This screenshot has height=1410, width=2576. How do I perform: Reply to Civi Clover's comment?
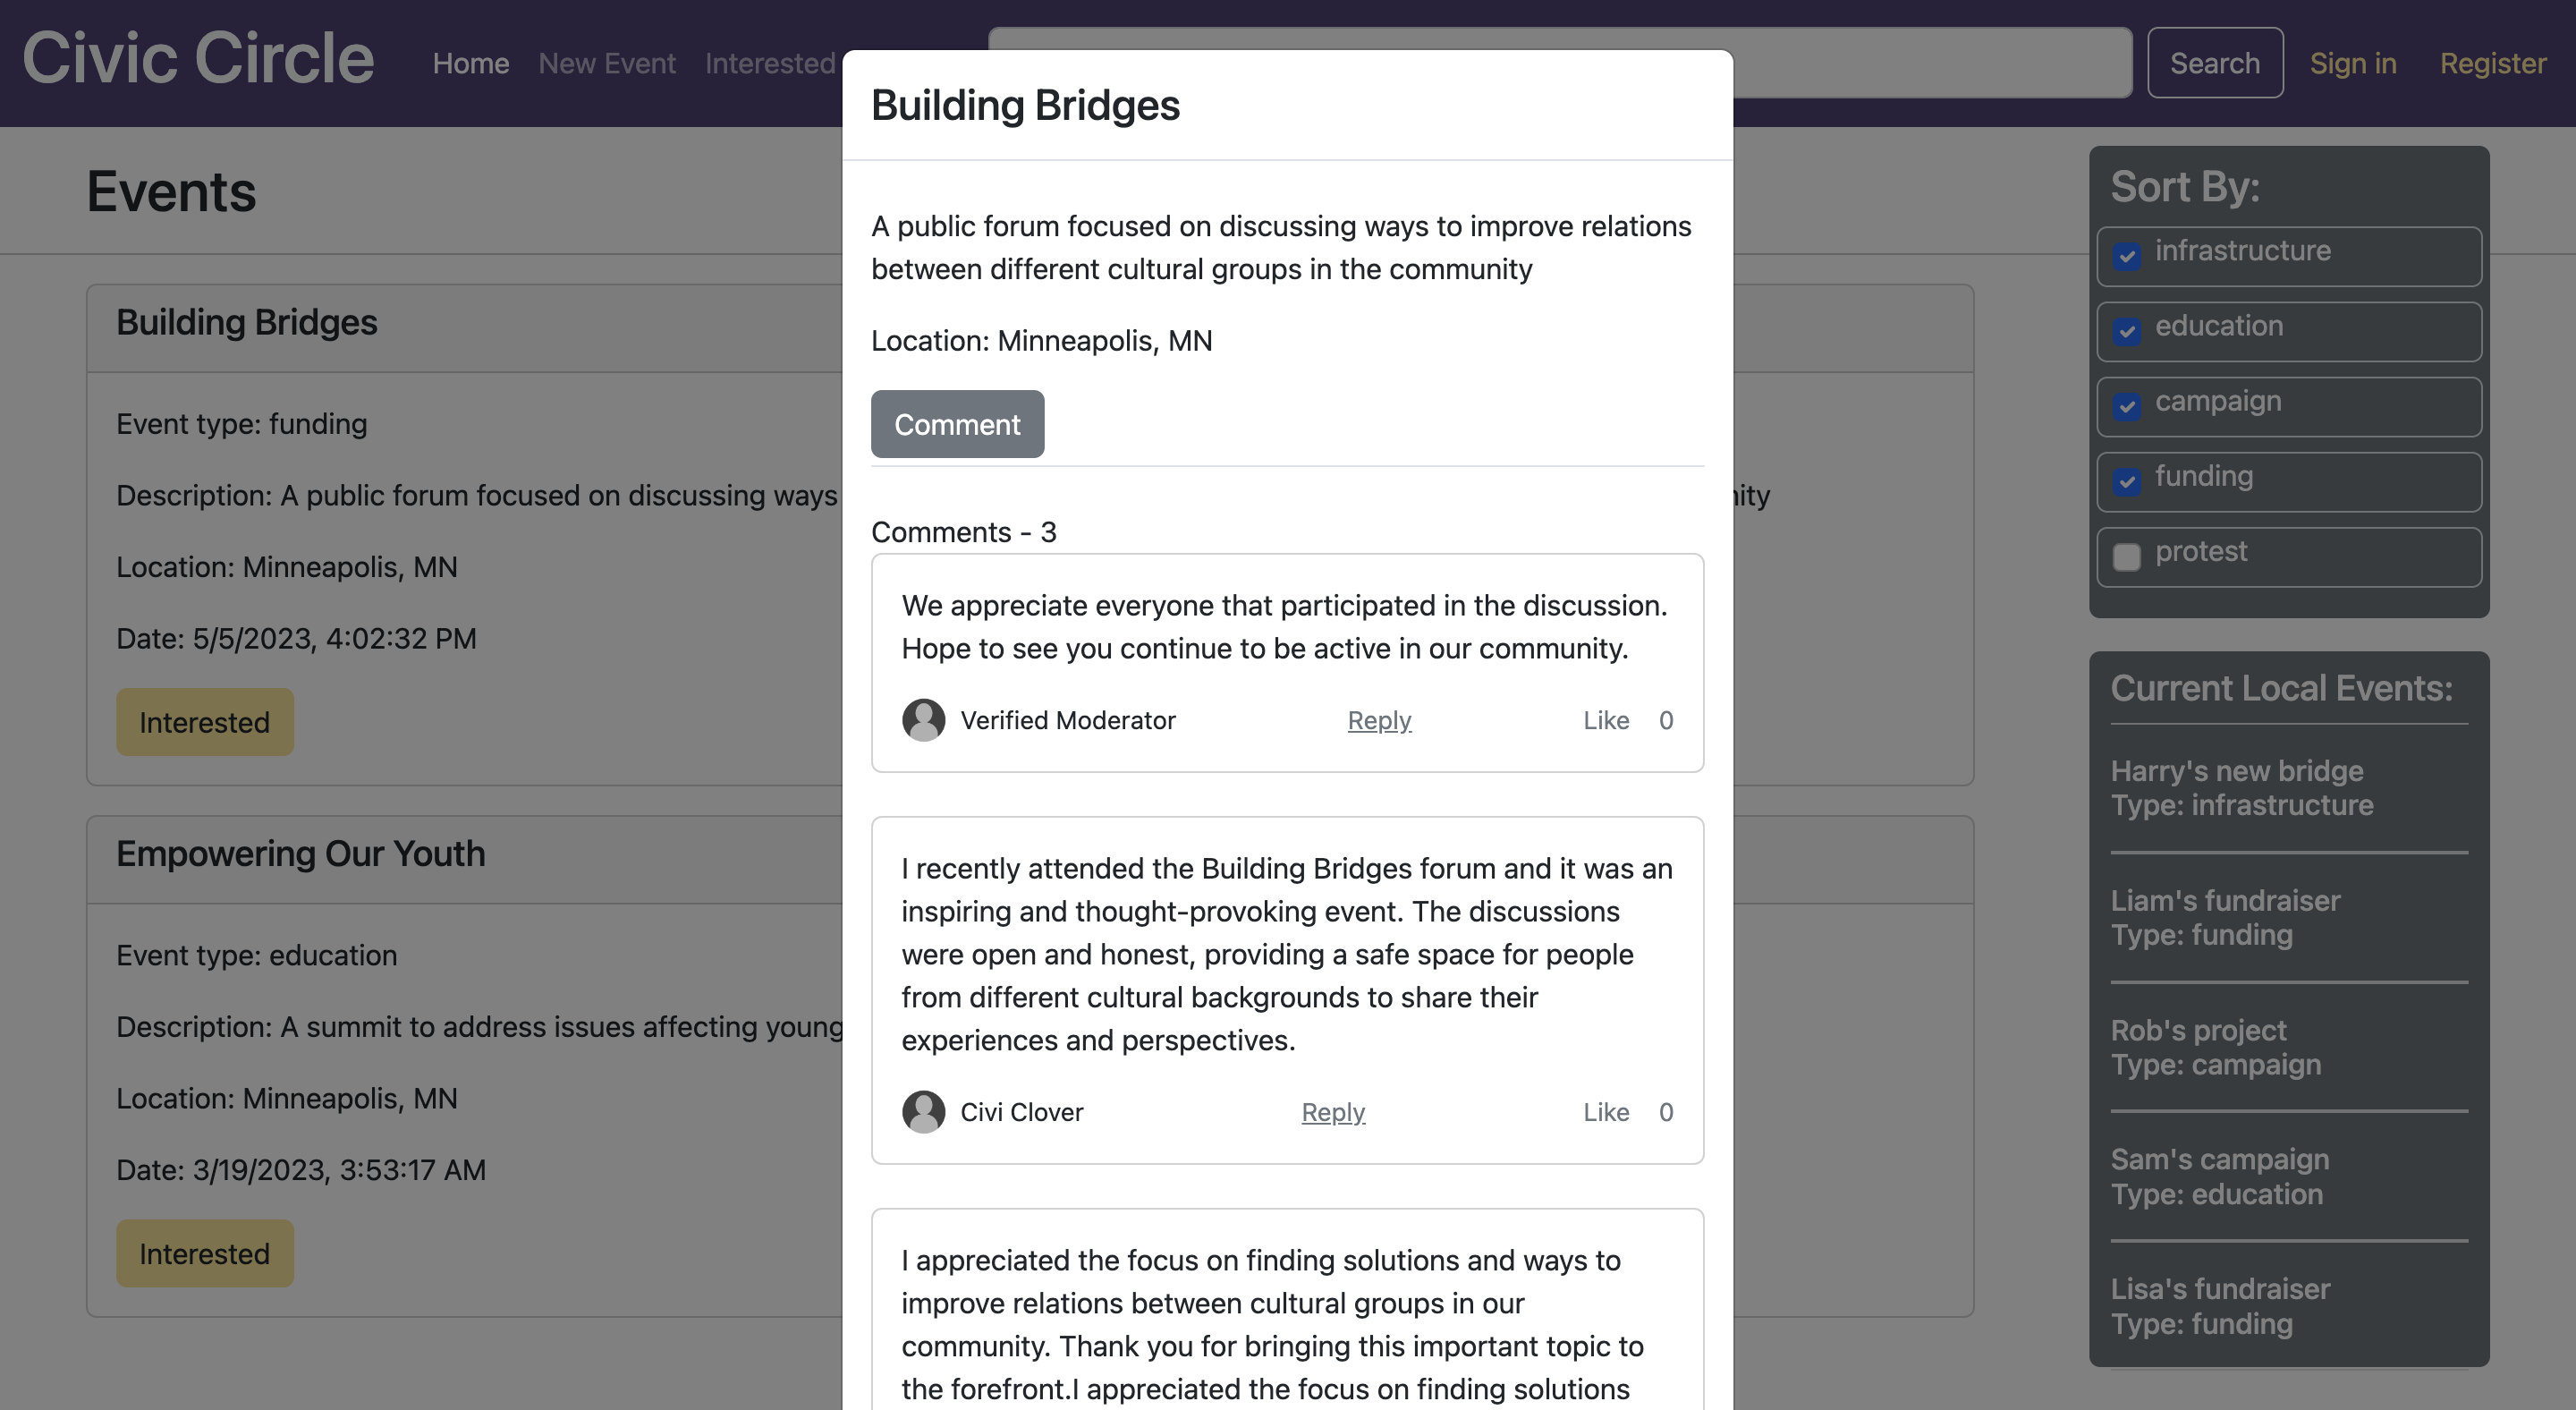coord(1333,1112)
